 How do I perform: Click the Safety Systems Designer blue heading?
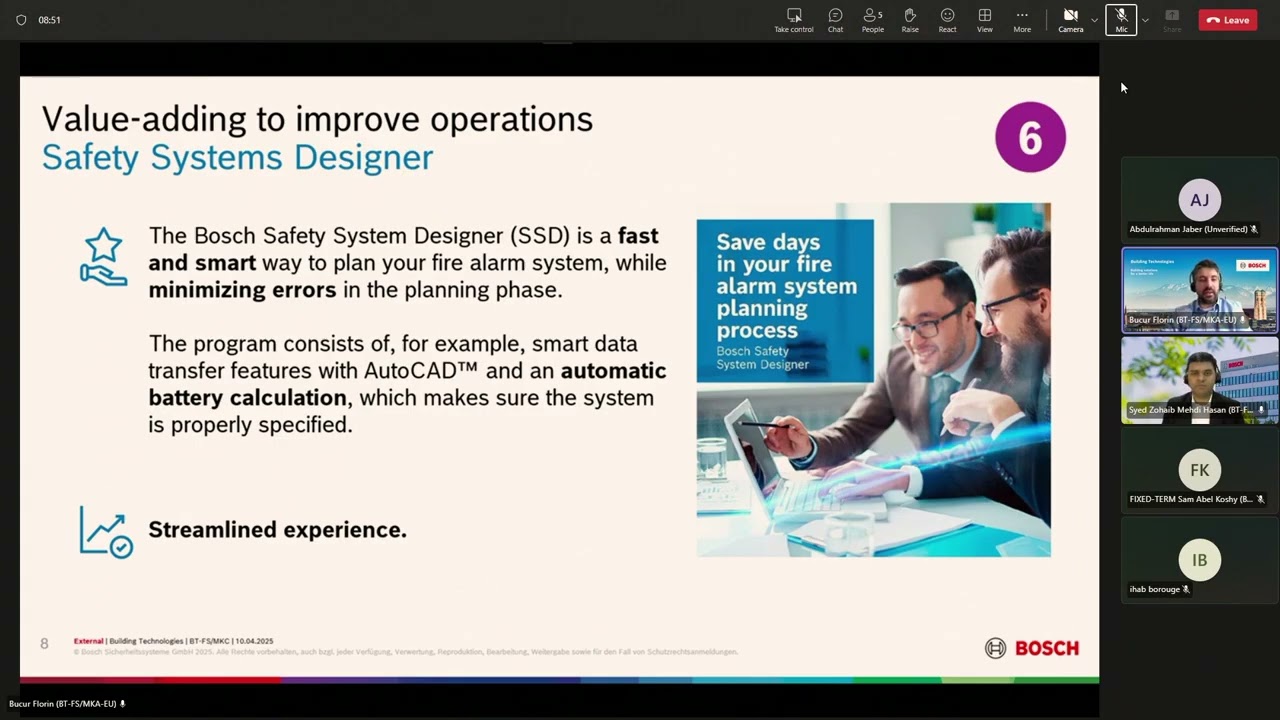(238, 157)
